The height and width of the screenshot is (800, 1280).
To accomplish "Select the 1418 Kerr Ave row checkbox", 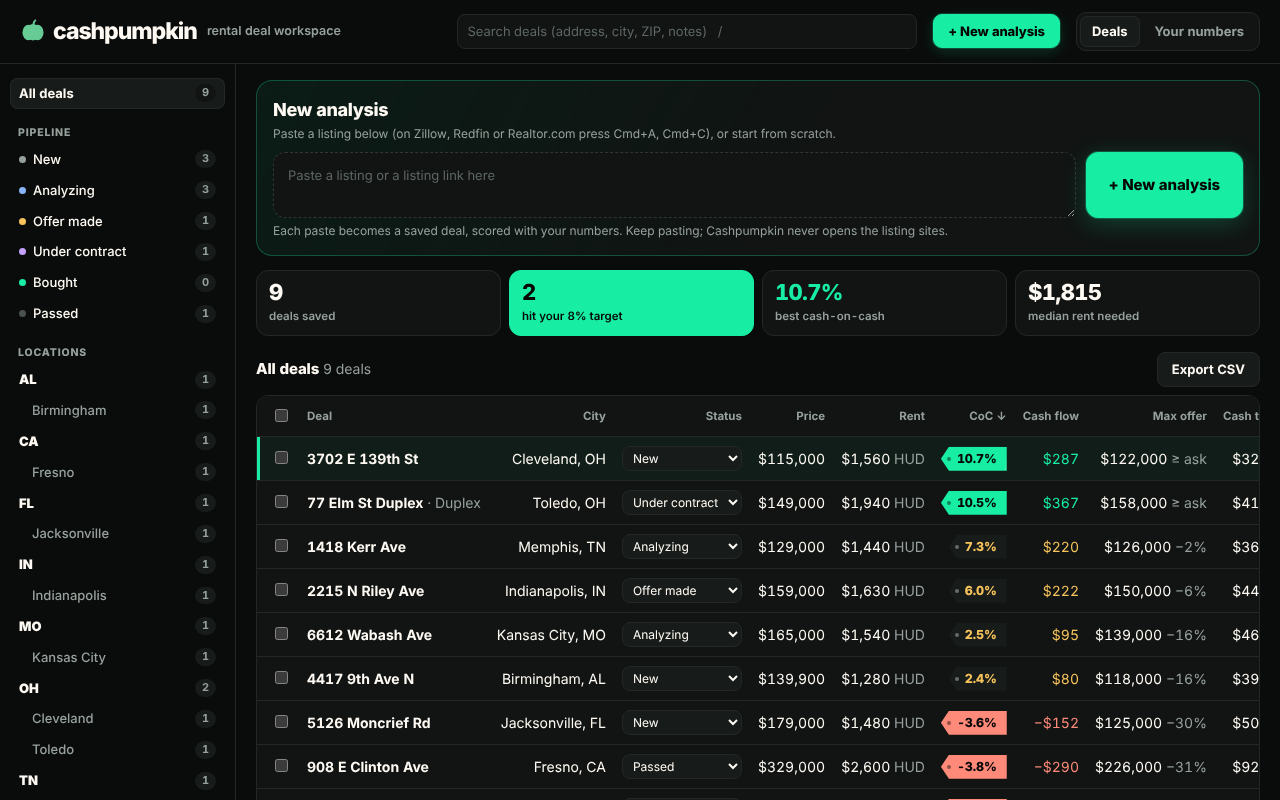I will point(281,546).
